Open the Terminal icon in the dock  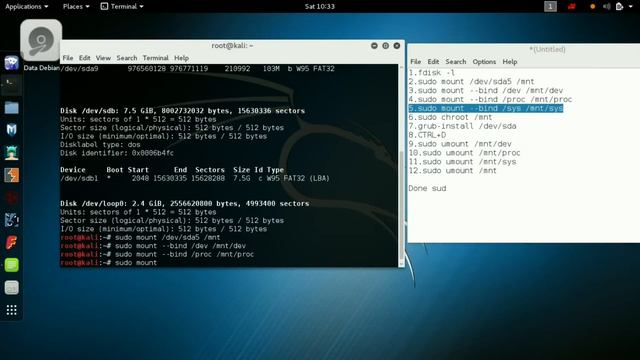point(11,84)
